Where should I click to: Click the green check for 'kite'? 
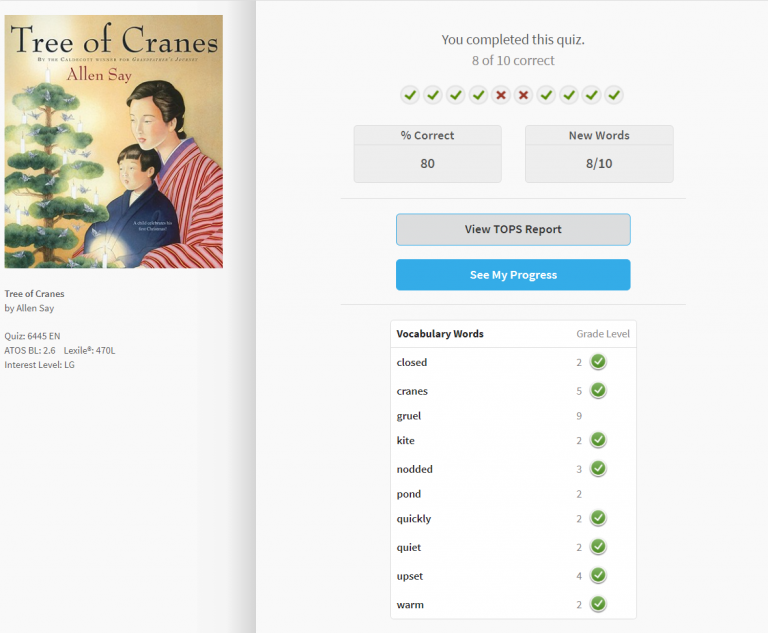598,440
